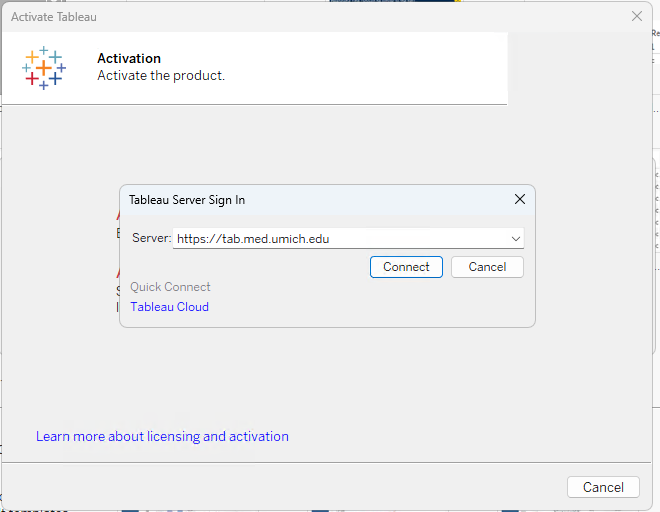The image size is (660, 512).
Task: Close the Tableau Server Sign In dialog
Action: 520,199
